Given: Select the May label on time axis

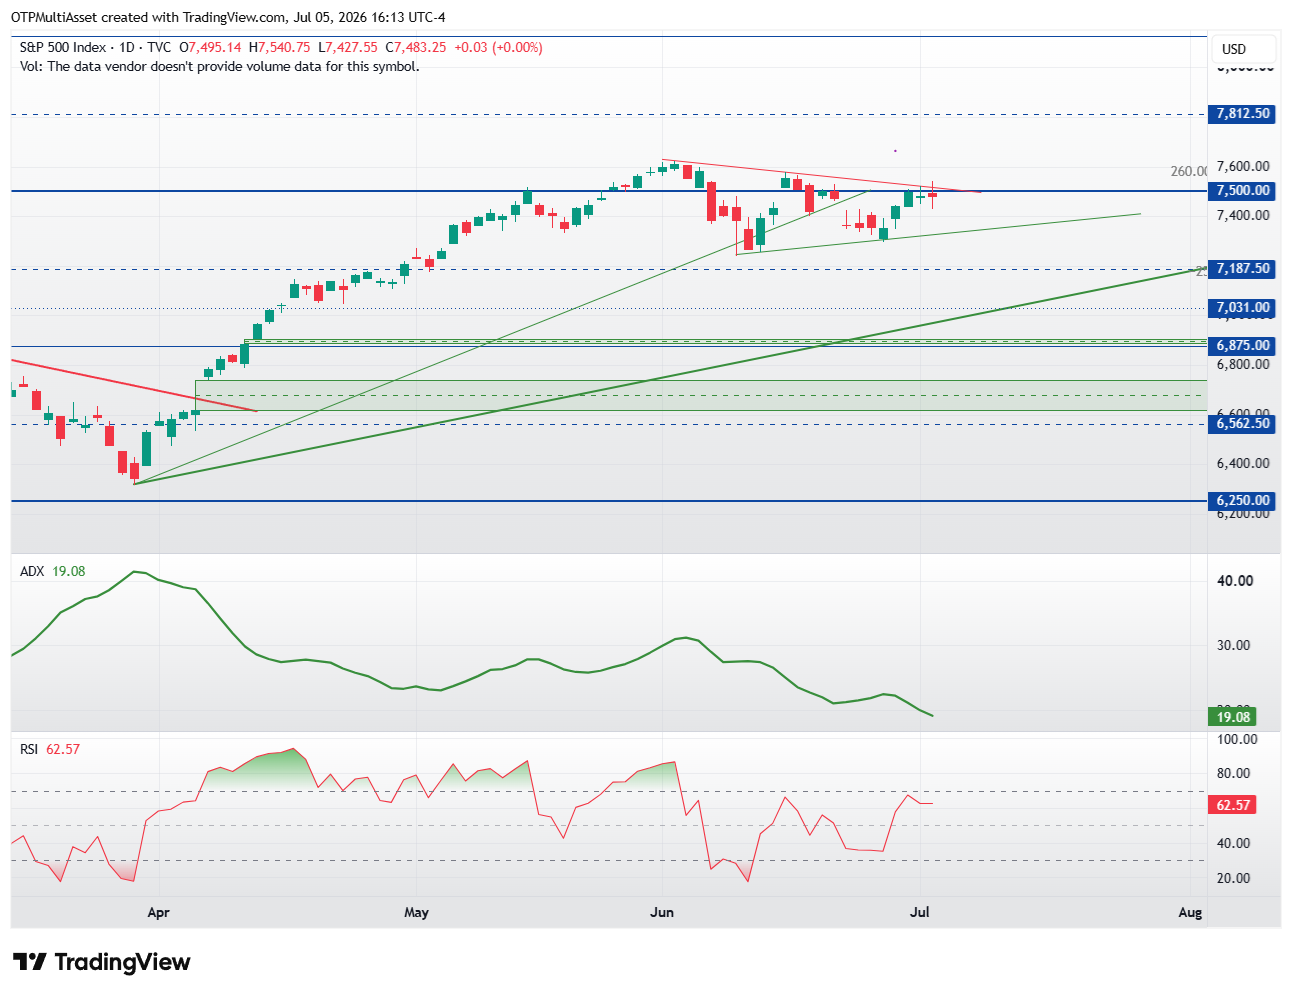Looking at the screenshot, I should [416, 912].
